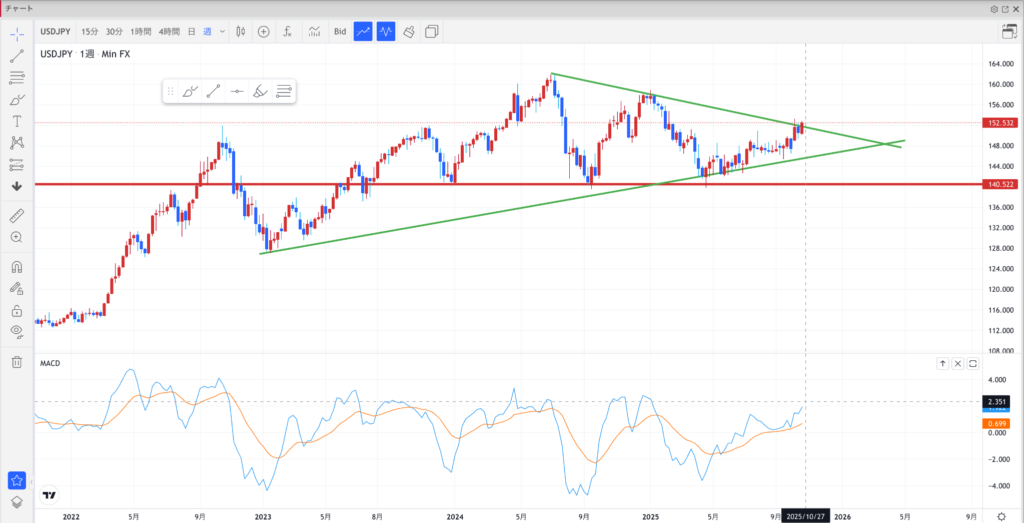Expand the timeframe dropdown chevron
1024x523 pixels.
[223, 32]
